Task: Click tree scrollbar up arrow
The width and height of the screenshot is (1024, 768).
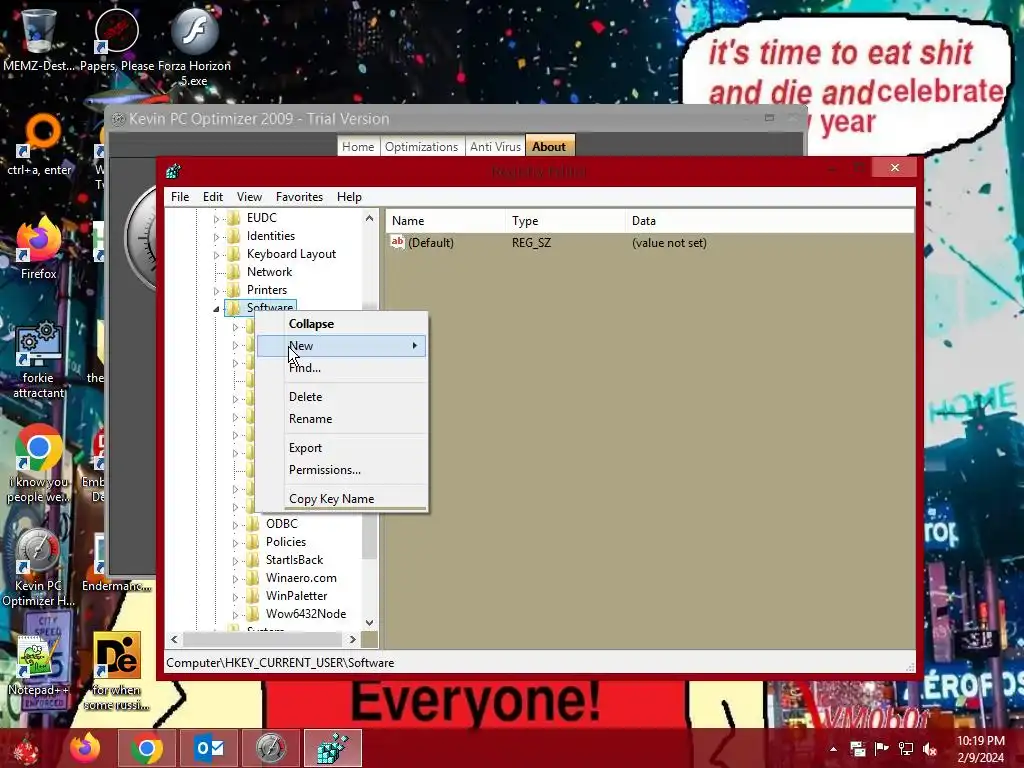Action: (x=370, y=218)
